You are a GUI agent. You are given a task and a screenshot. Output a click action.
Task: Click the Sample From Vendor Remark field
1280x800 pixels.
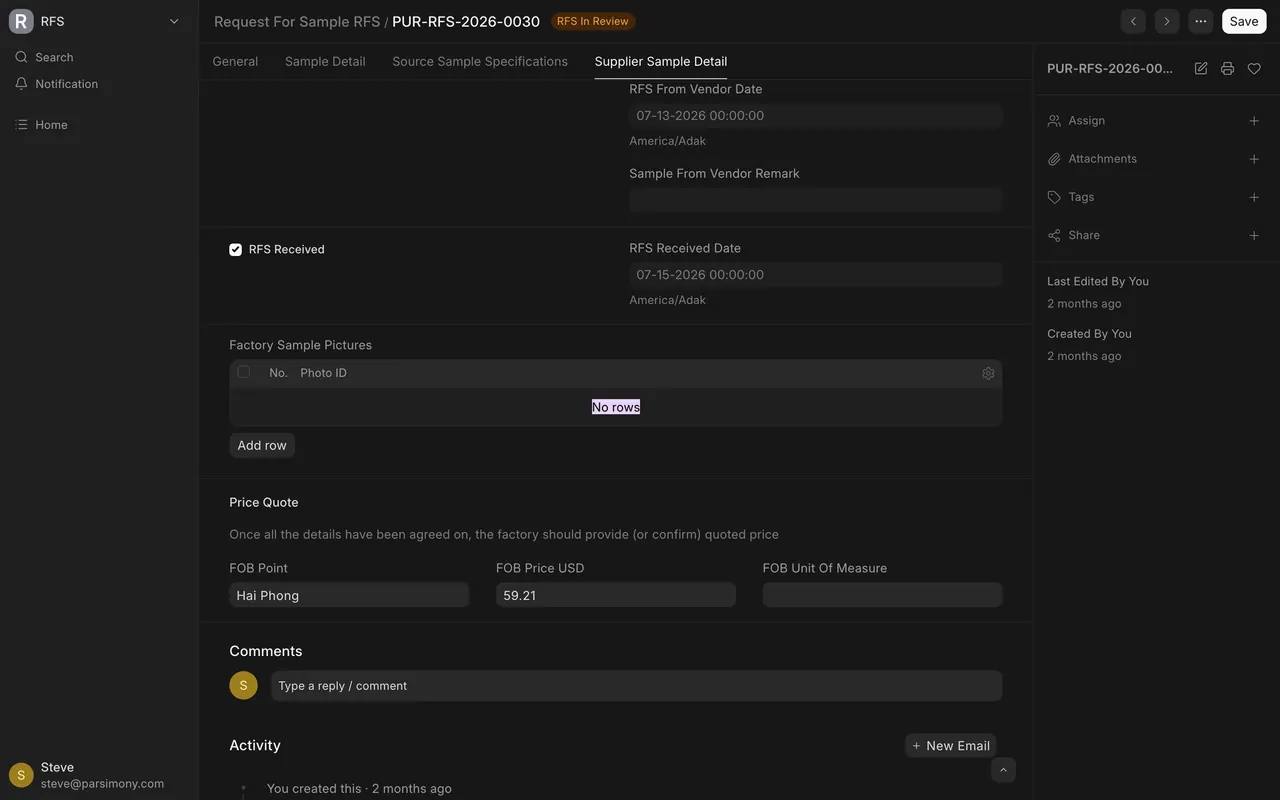[816, 200]
